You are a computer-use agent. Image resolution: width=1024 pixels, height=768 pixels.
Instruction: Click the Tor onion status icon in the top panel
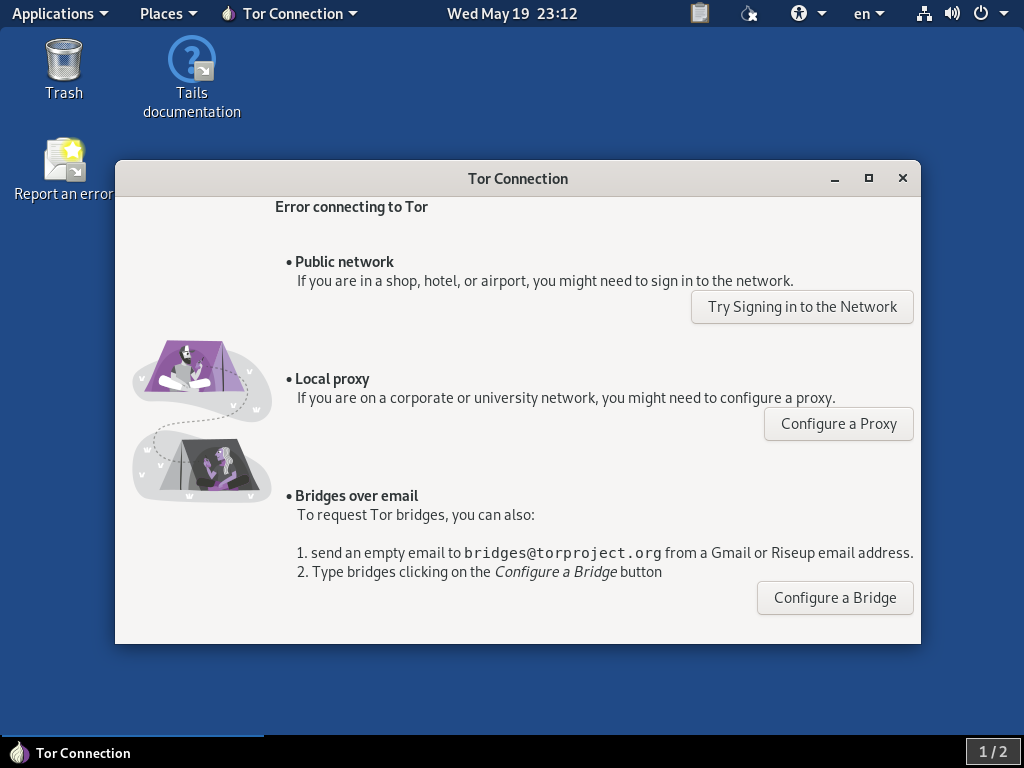tap(749, 13)
